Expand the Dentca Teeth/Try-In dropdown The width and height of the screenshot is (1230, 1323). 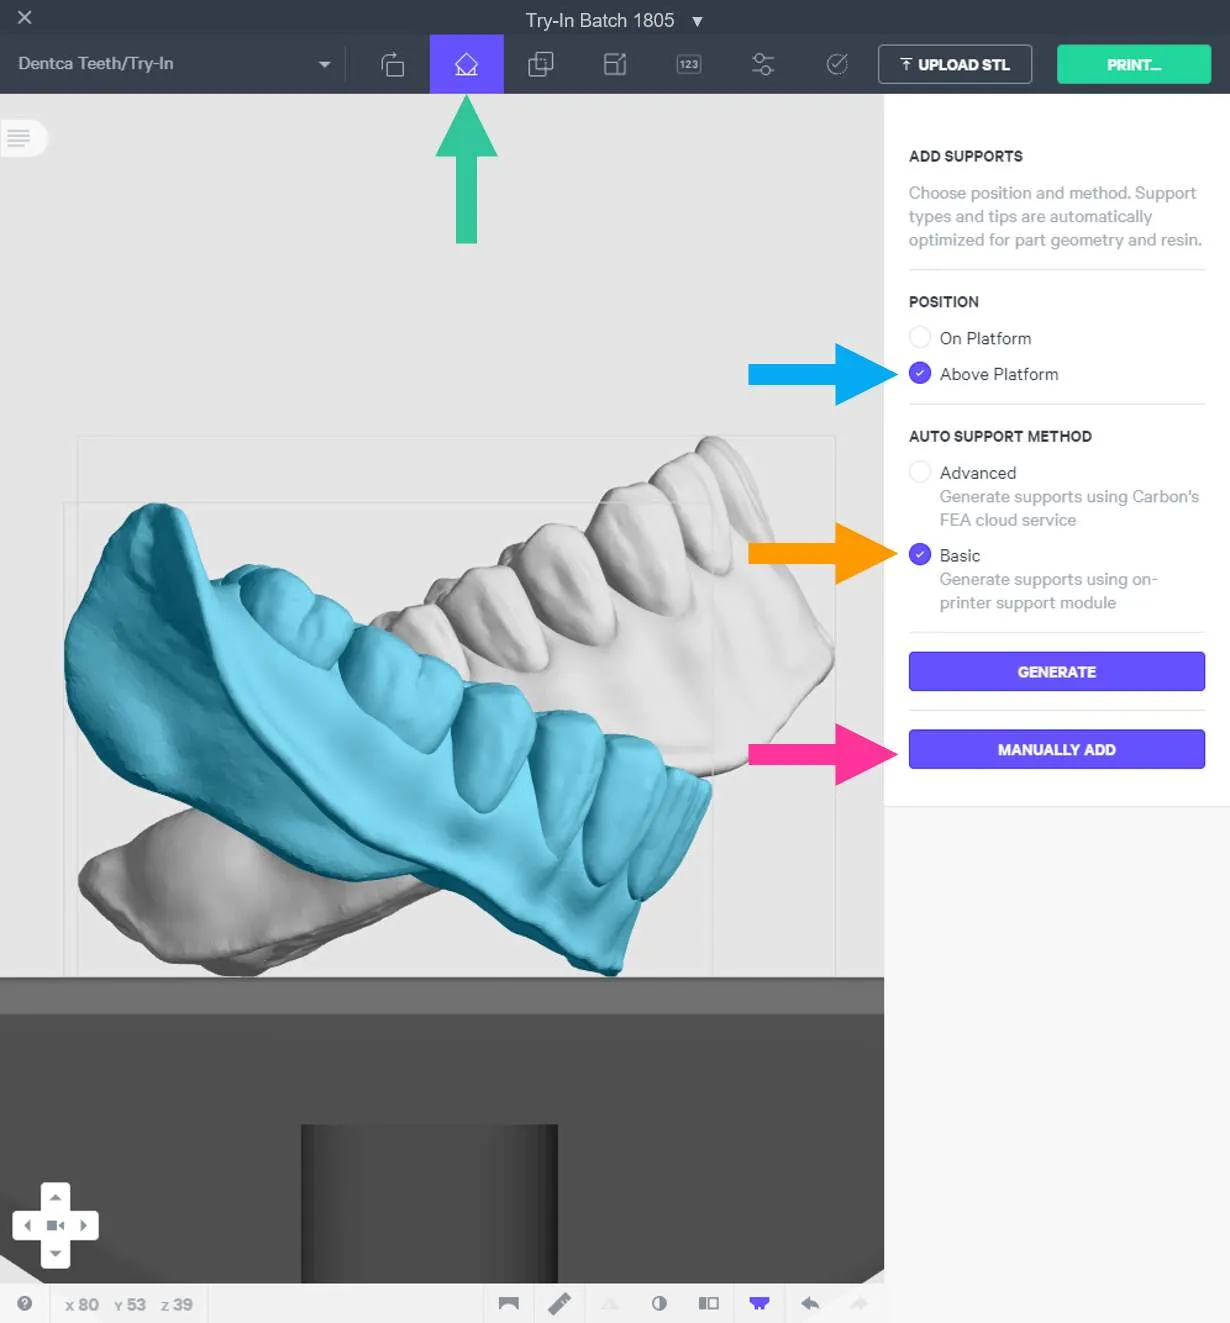click(x=174, y=64)
